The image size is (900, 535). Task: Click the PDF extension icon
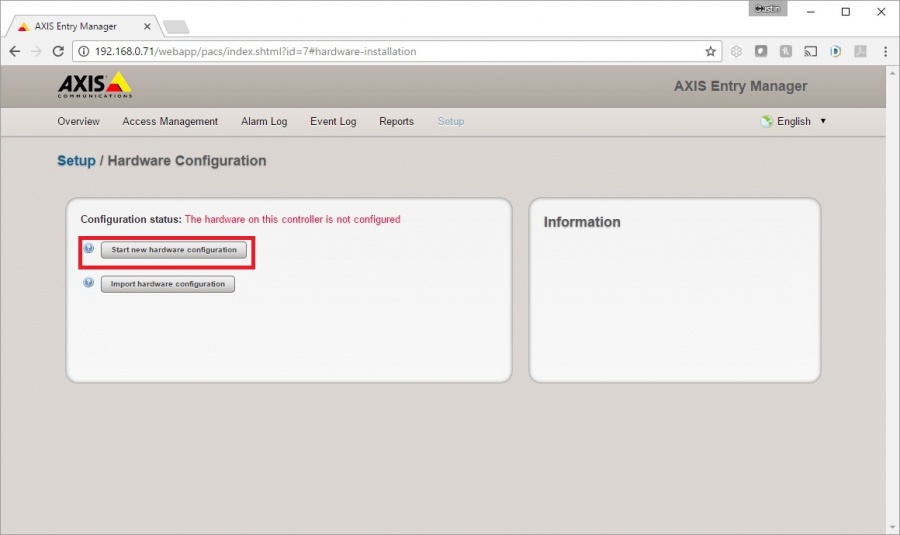(x=860, y=51)
